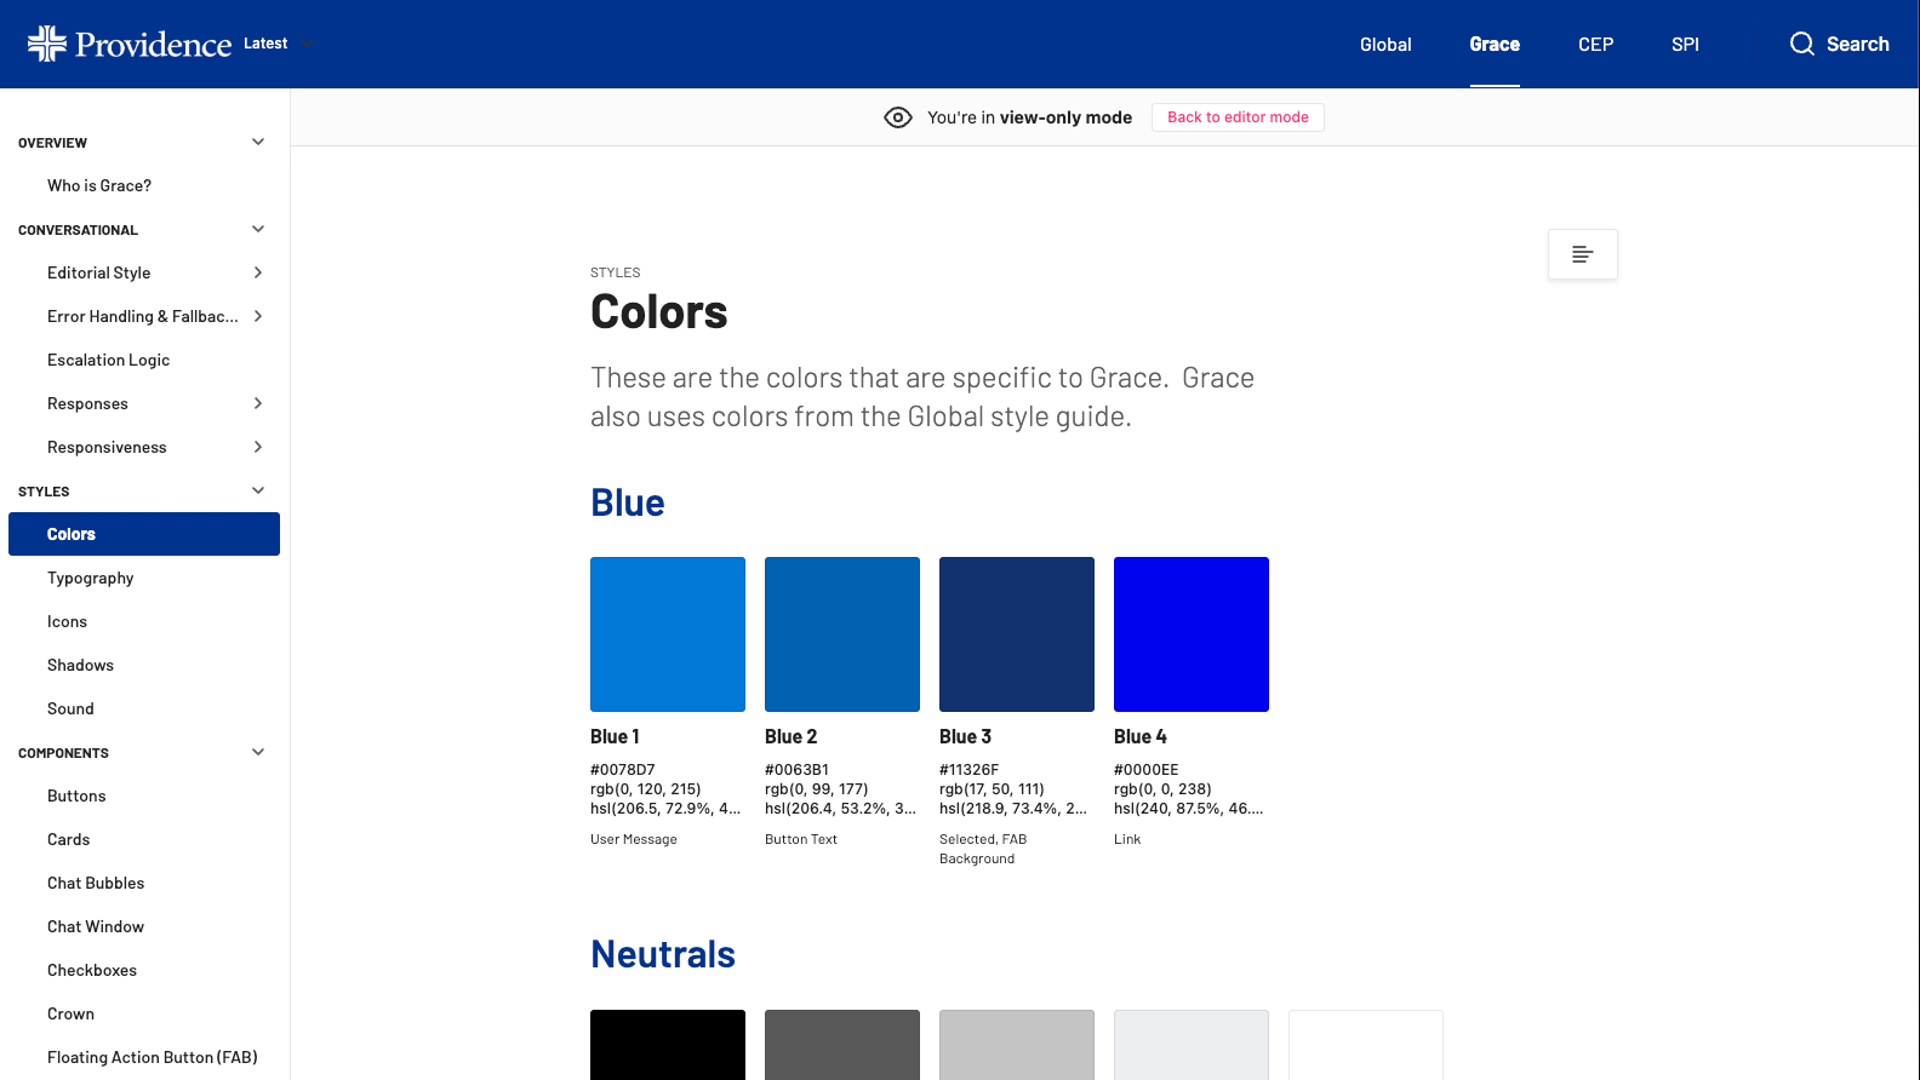Click the User Message usage label
The image size is (1920, 1080).
point(633,840)
